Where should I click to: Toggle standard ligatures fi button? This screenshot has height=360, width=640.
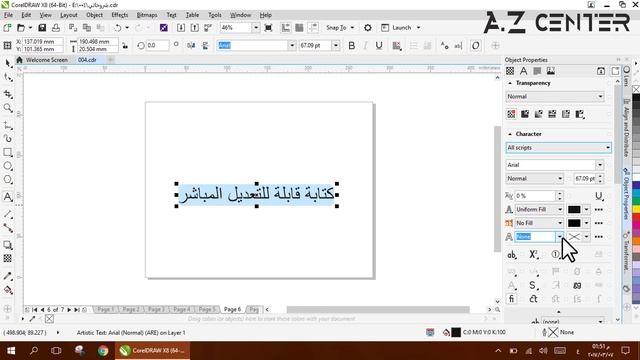coord(511,299)
